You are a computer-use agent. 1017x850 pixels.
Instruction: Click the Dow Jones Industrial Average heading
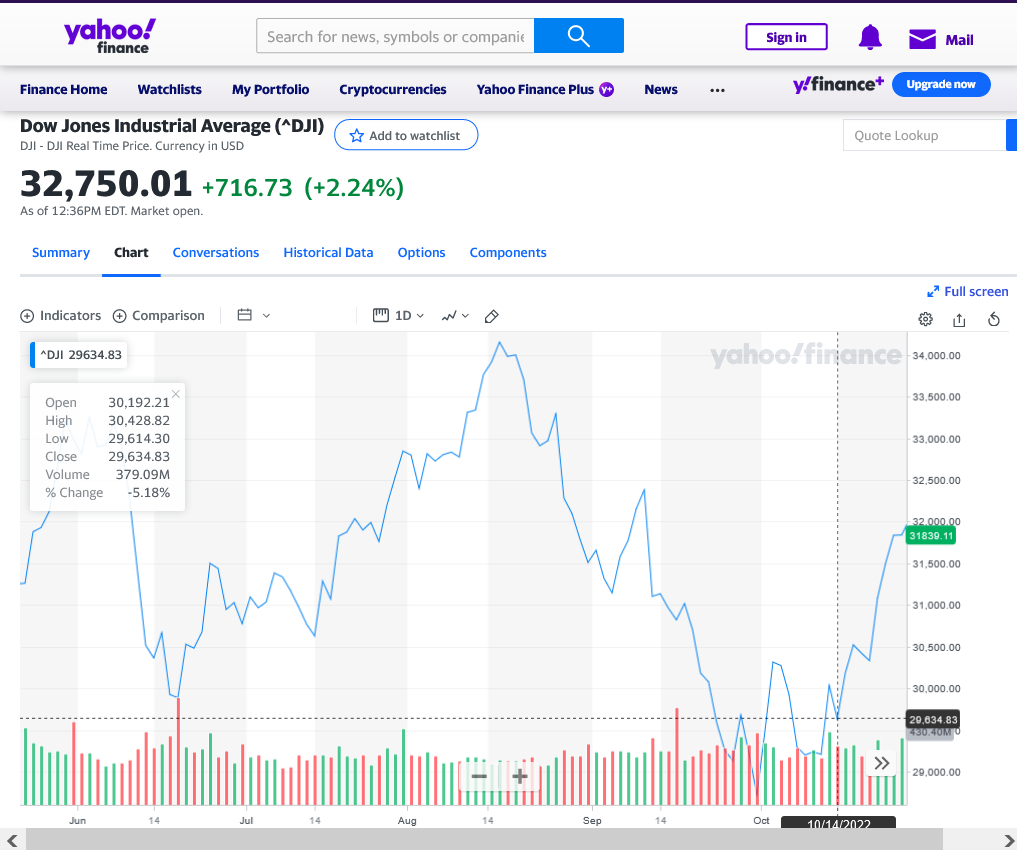(x=172, y=126)
